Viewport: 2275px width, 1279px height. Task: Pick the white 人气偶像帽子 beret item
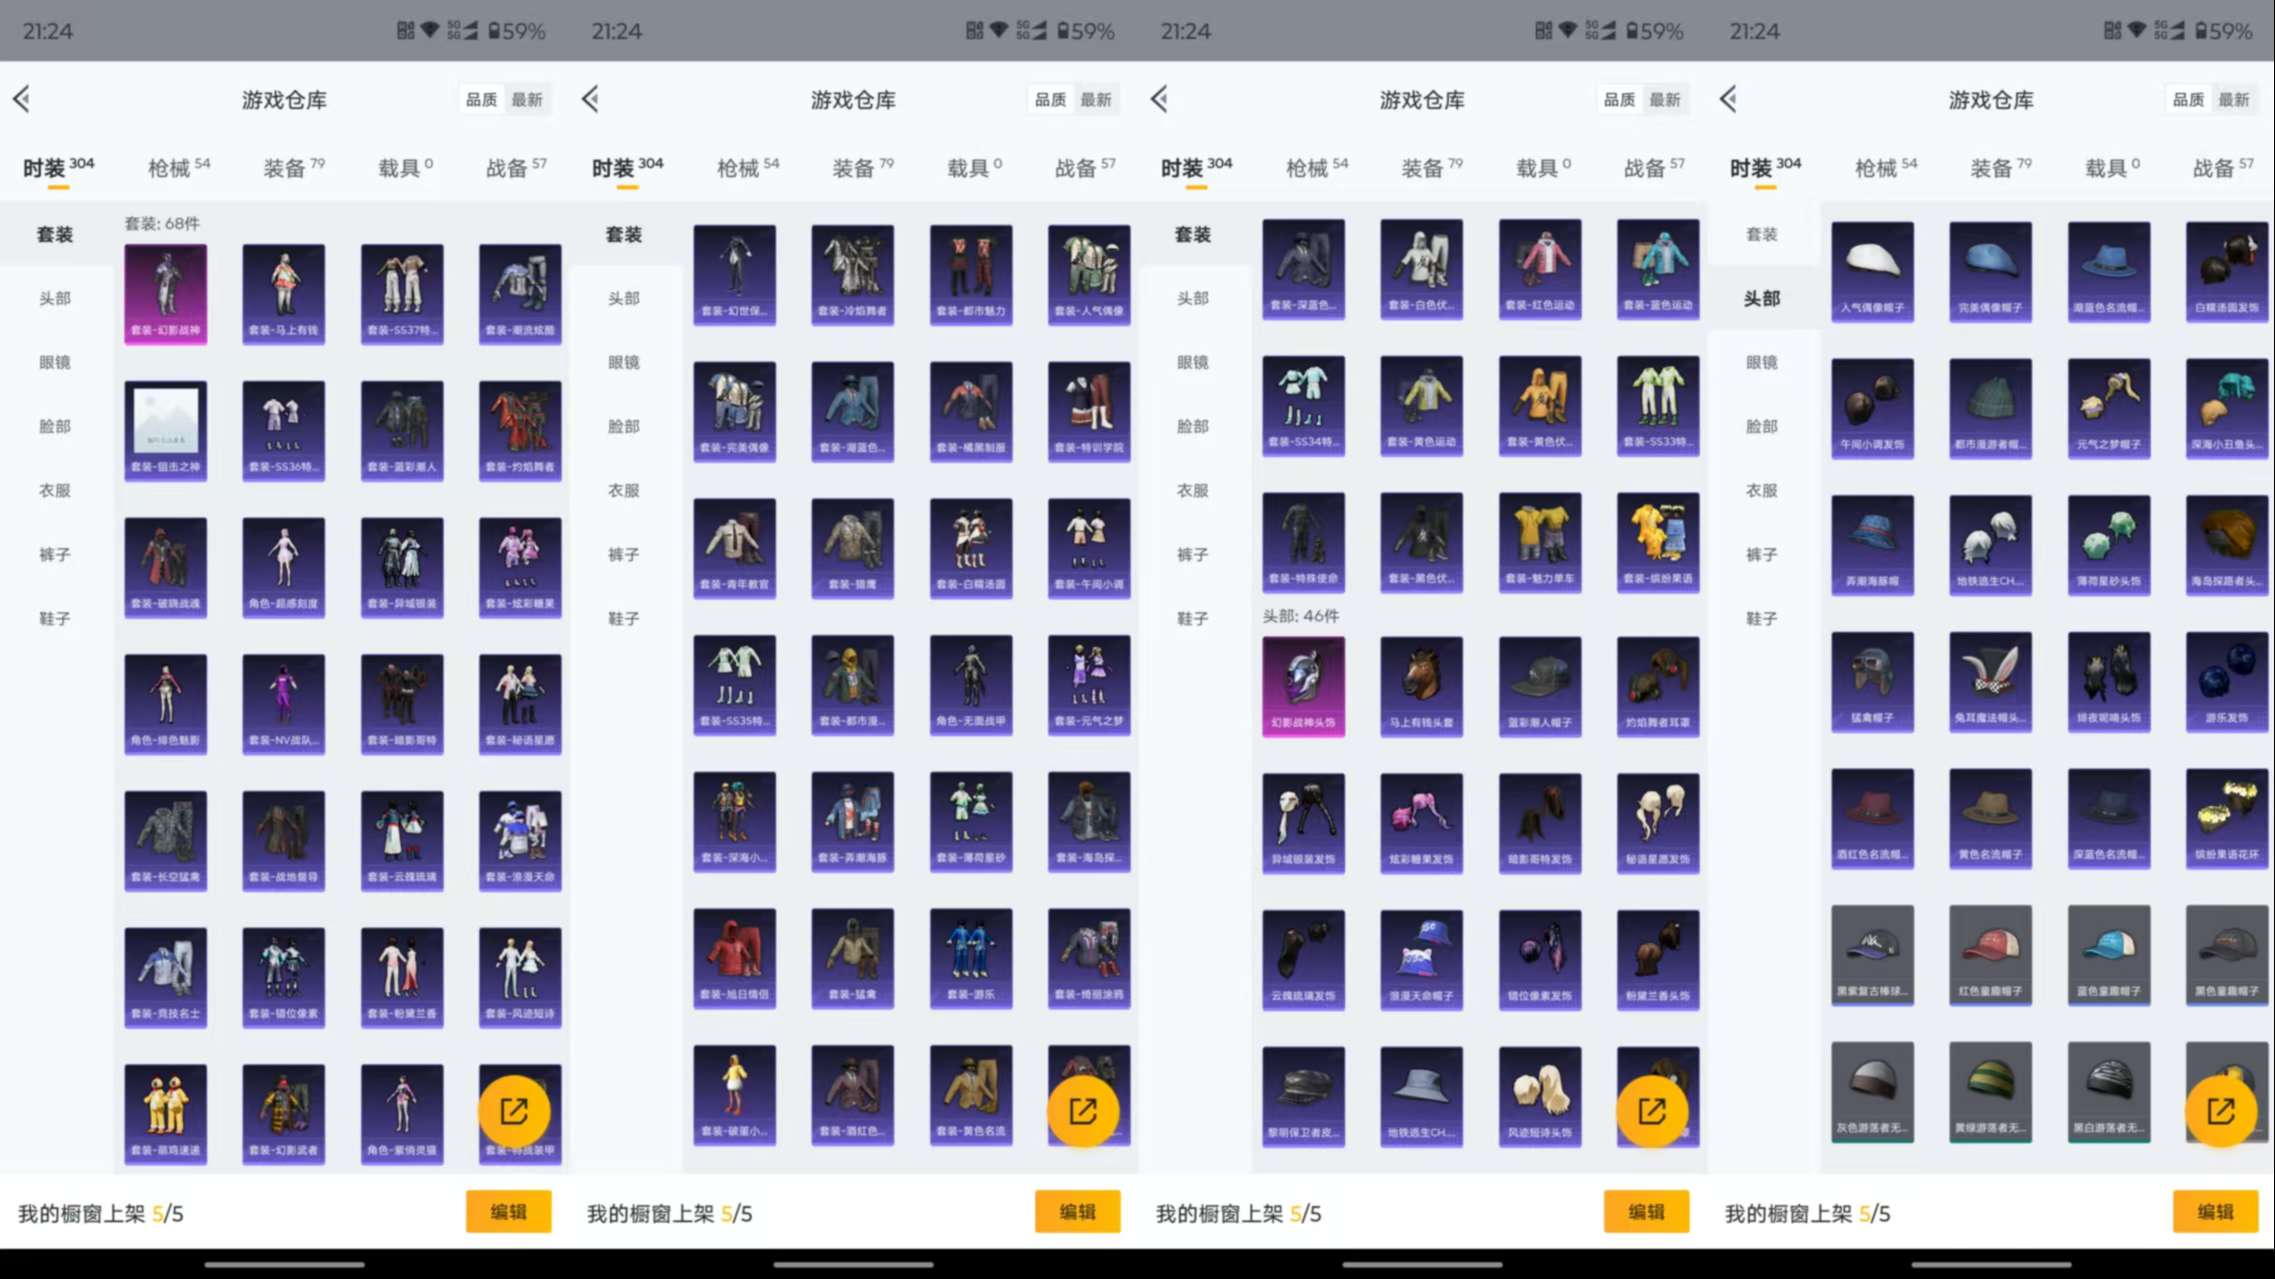click(1872, 271)
